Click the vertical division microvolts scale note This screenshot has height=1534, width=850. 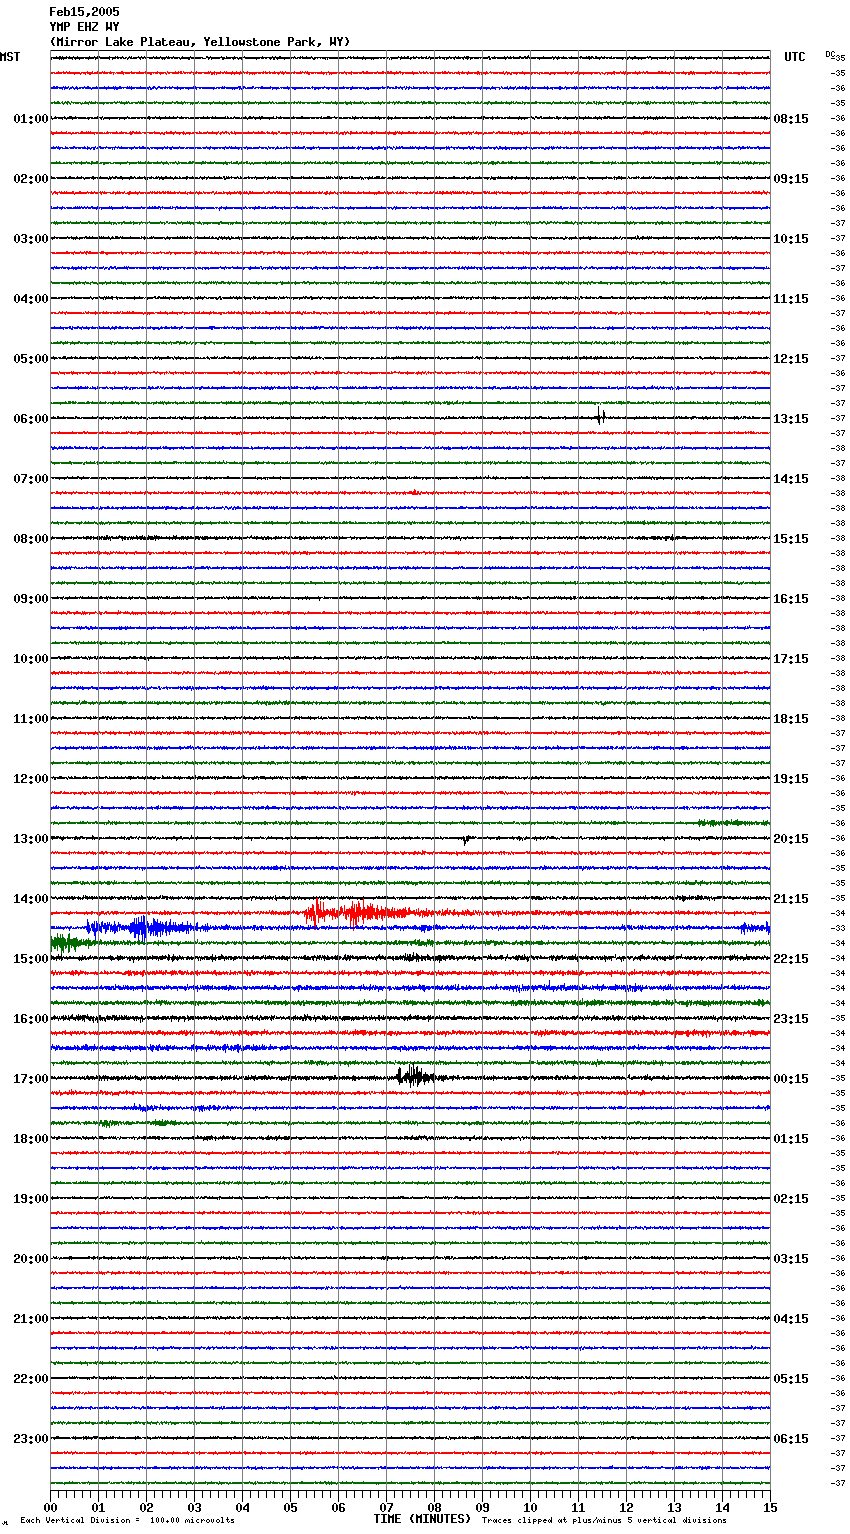tap(128, 1520)
